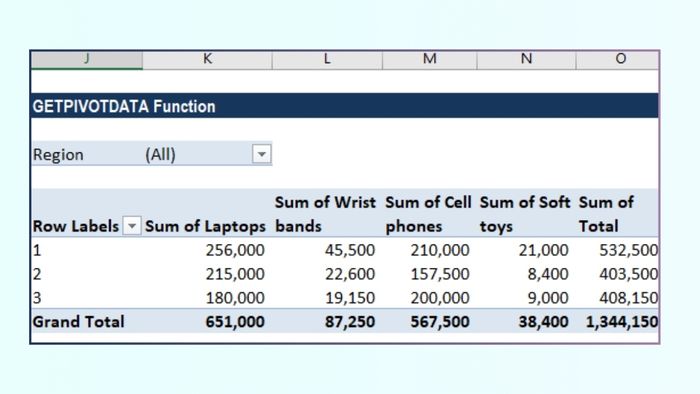Select the 21,000 soft toys cell
The height and width of the screenshot is (394, 700).
pos(526,250)
